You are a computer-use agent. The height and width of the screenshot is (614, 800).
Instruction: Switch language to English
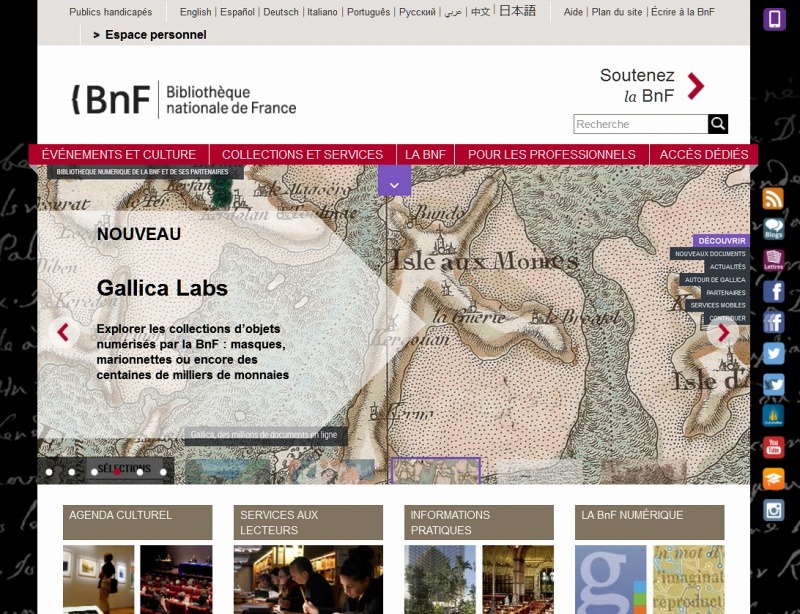pyautogui.click(x=195, y=12)
